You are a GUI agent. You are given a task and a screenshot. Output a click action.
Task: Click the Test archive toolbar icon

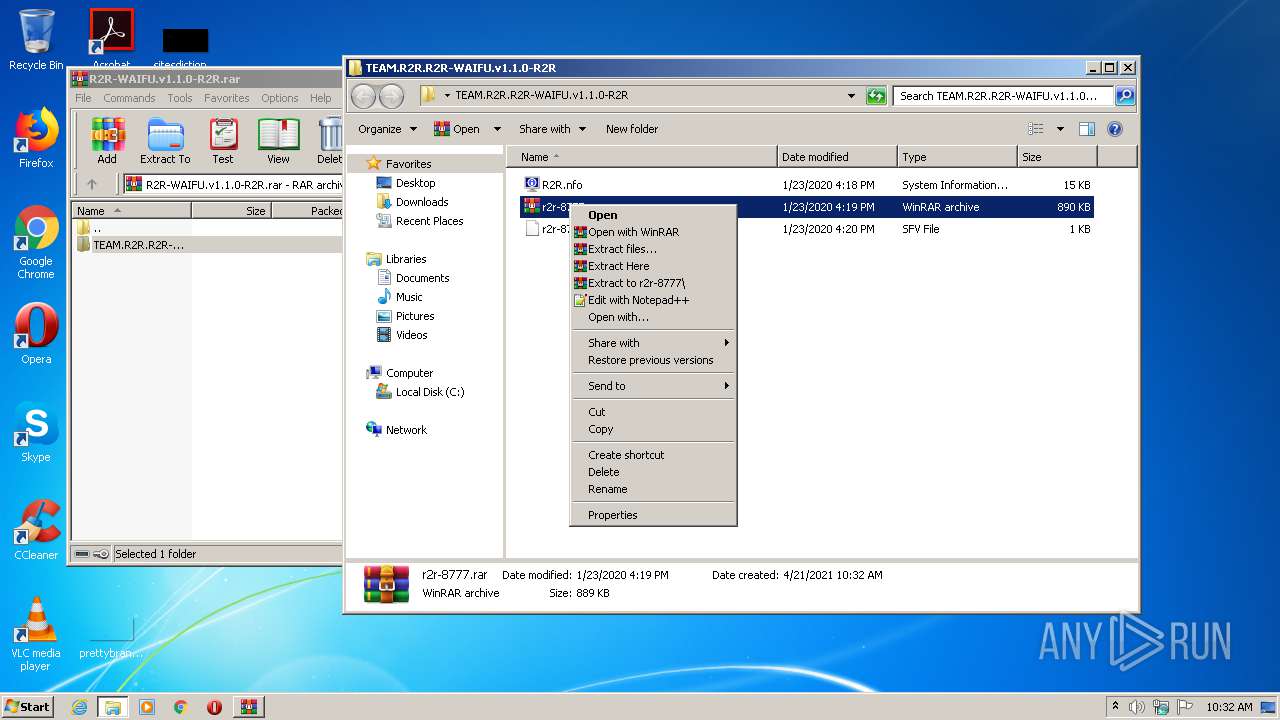coord(223,140)
